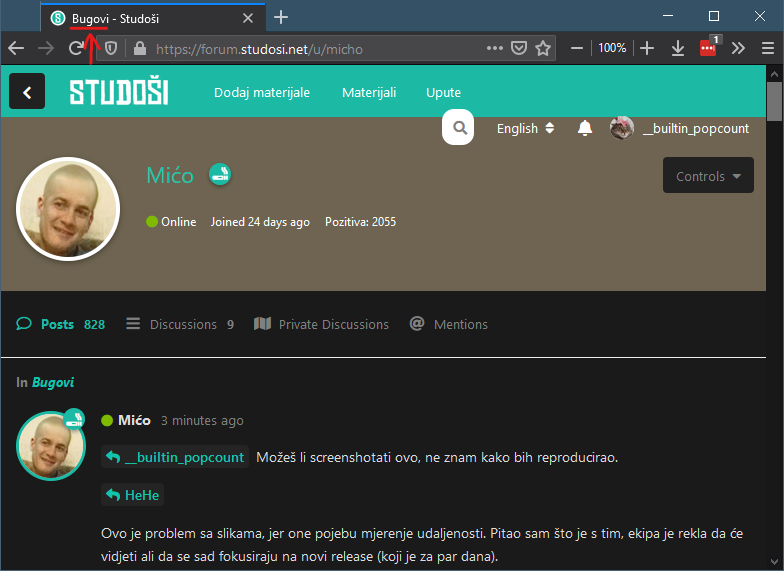This screenshot has height=571, width=784.
Task: Click the page vertical scrollbar thumb
Action: 774,102
